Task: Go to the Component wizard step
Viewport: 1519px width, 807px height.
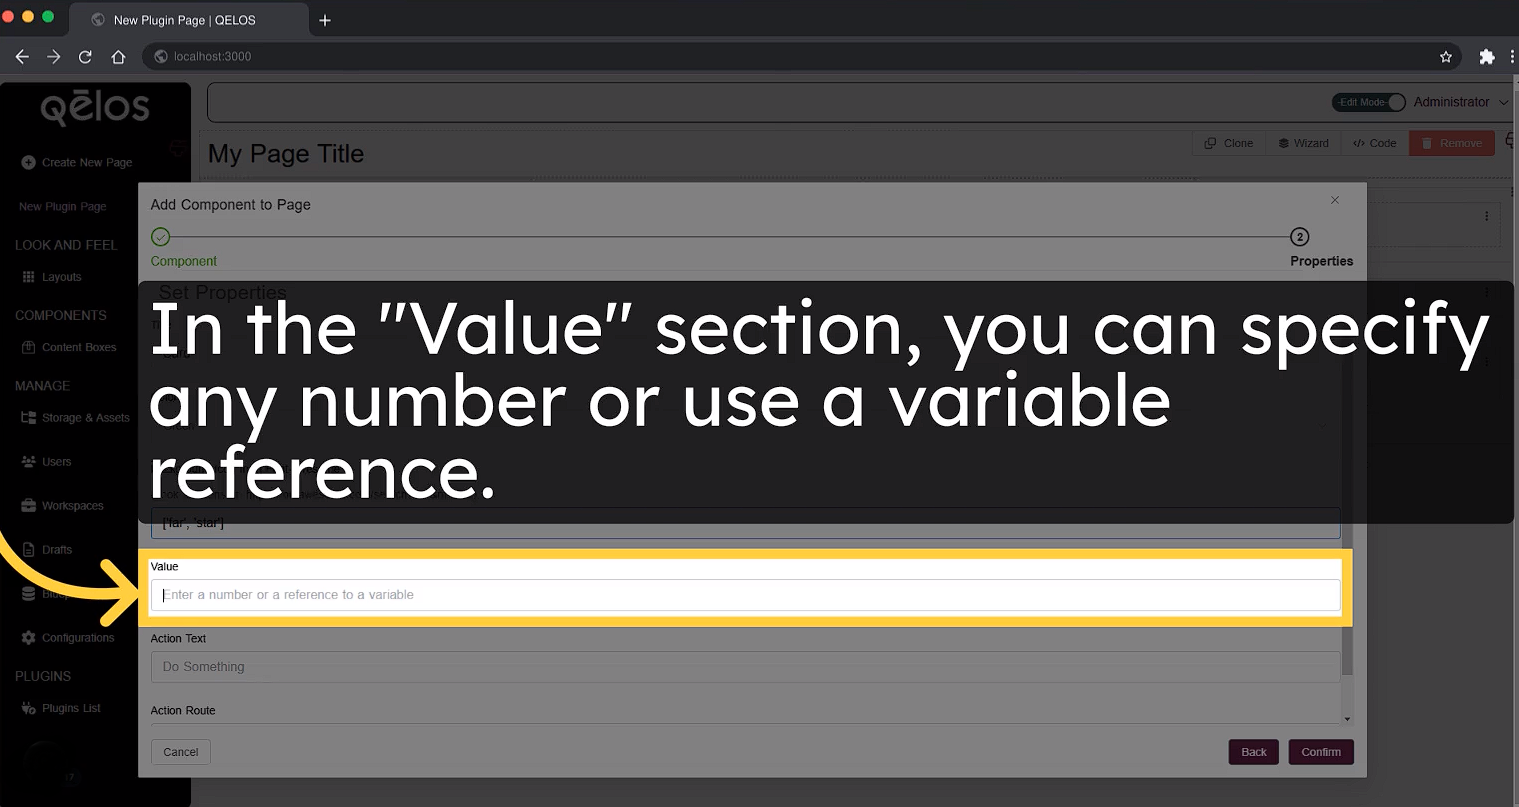Action: [161, 237]
